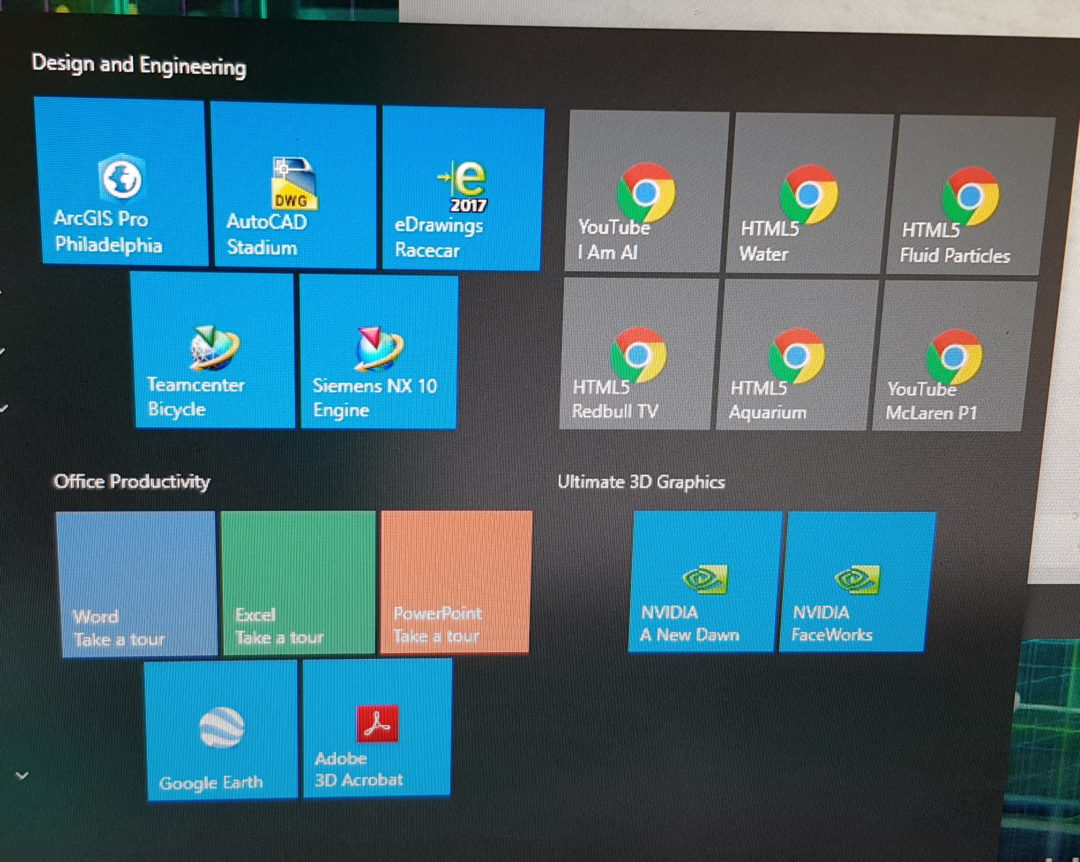Image resolution: width=1080 pixels, height=862 pixels.
Task: Launch NVIDIA A New Dawn demo
Action: 705,581
